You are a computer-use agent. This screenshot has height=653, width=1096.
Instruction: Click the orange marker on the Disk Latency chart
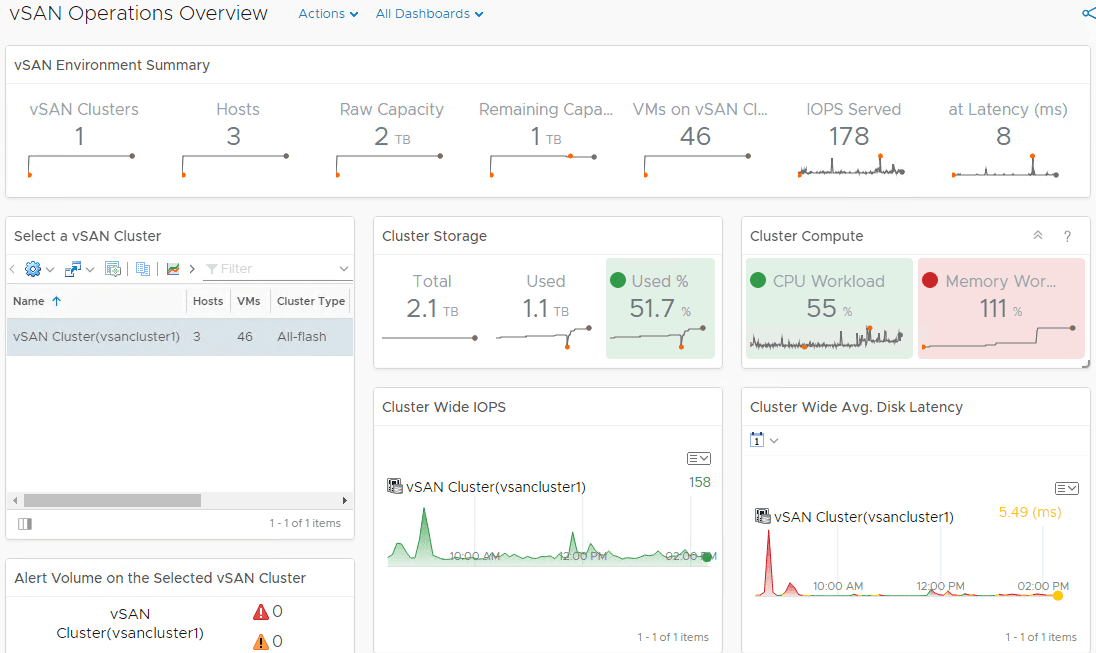pos(1057,595)
